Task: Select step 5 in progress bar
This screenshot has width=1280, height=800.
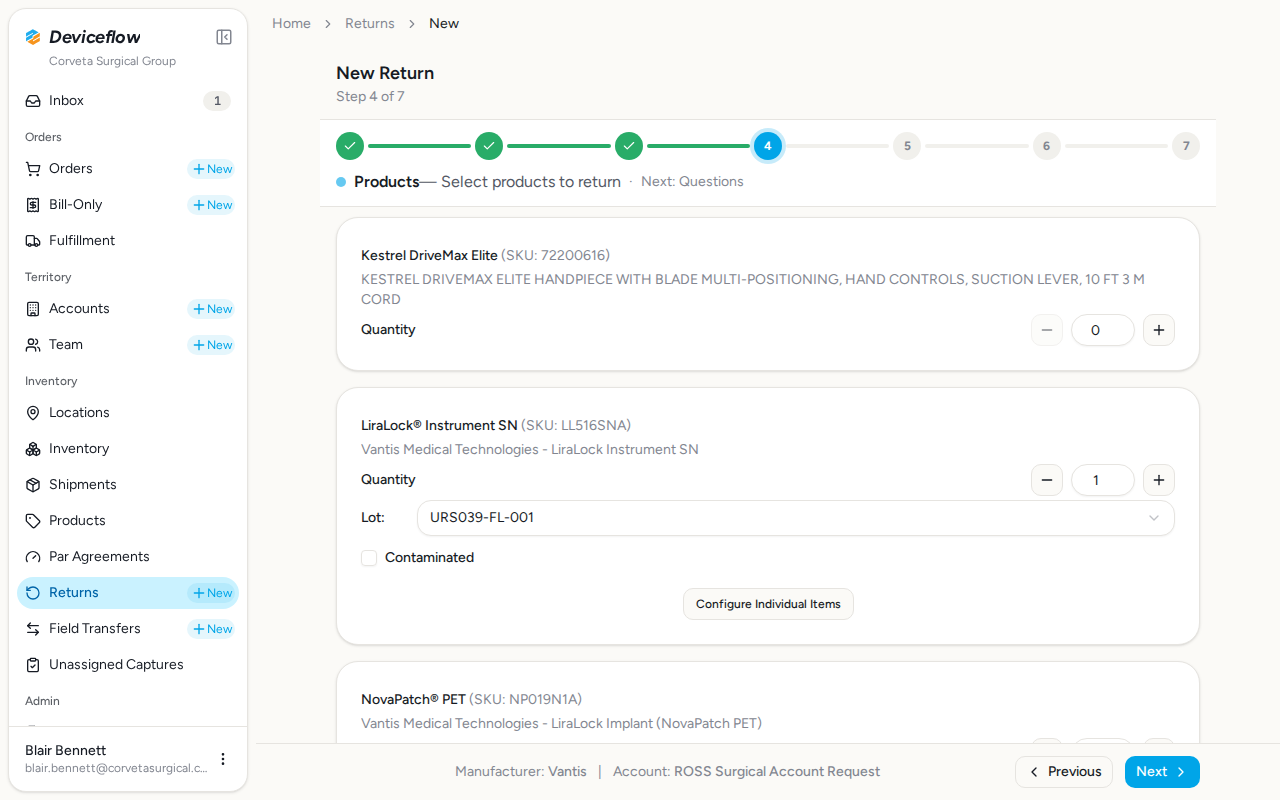Action: [907, 146]
